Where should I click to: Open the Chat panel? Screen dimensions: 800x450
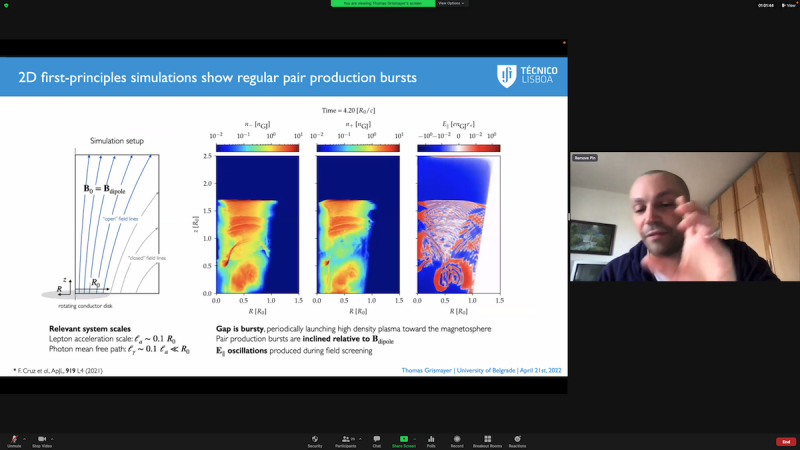(x=377, y=439)
